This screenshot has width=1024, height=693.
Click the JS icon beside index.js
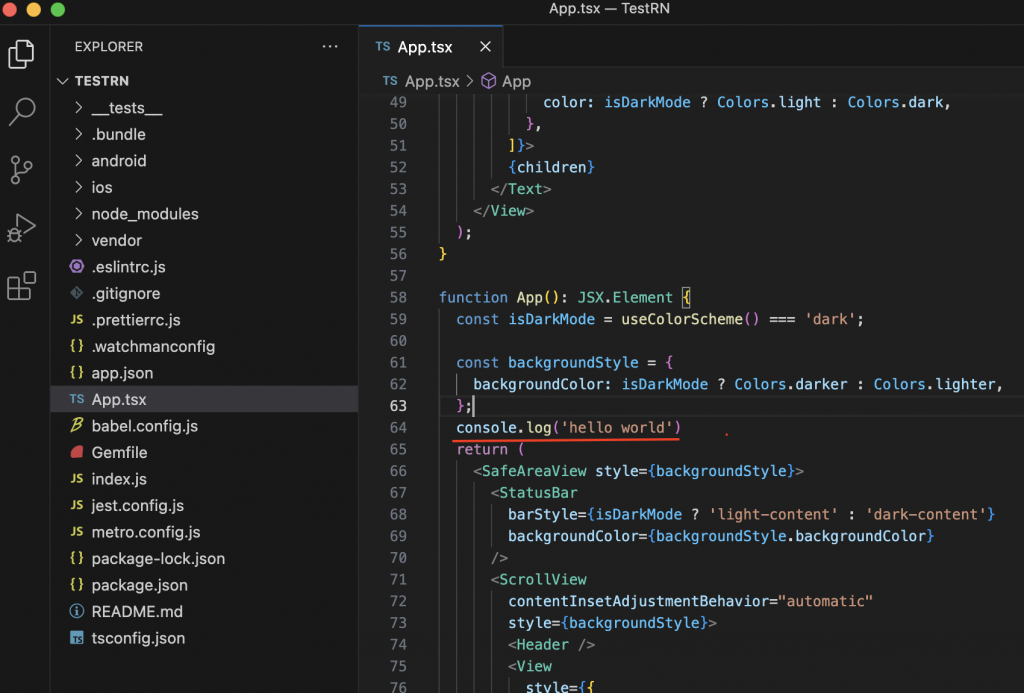coord(76,479)
